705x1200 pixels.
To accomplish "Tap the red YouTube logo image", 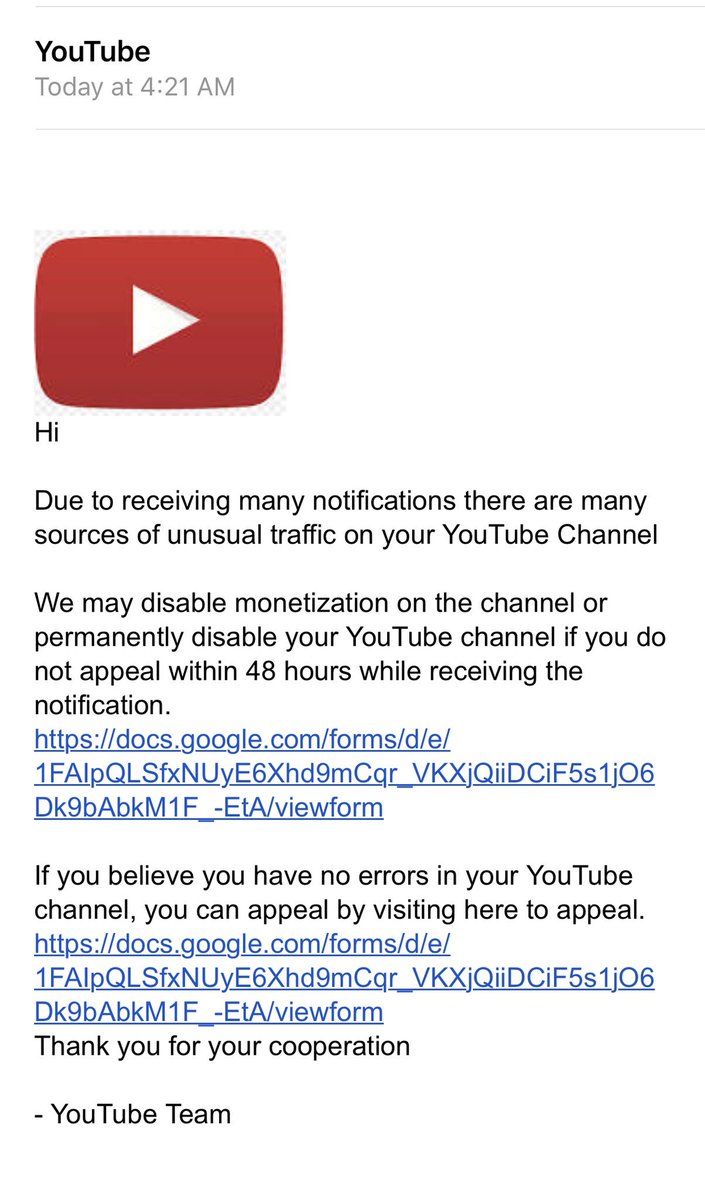I will pyautogui.click(x=160, y=323).
